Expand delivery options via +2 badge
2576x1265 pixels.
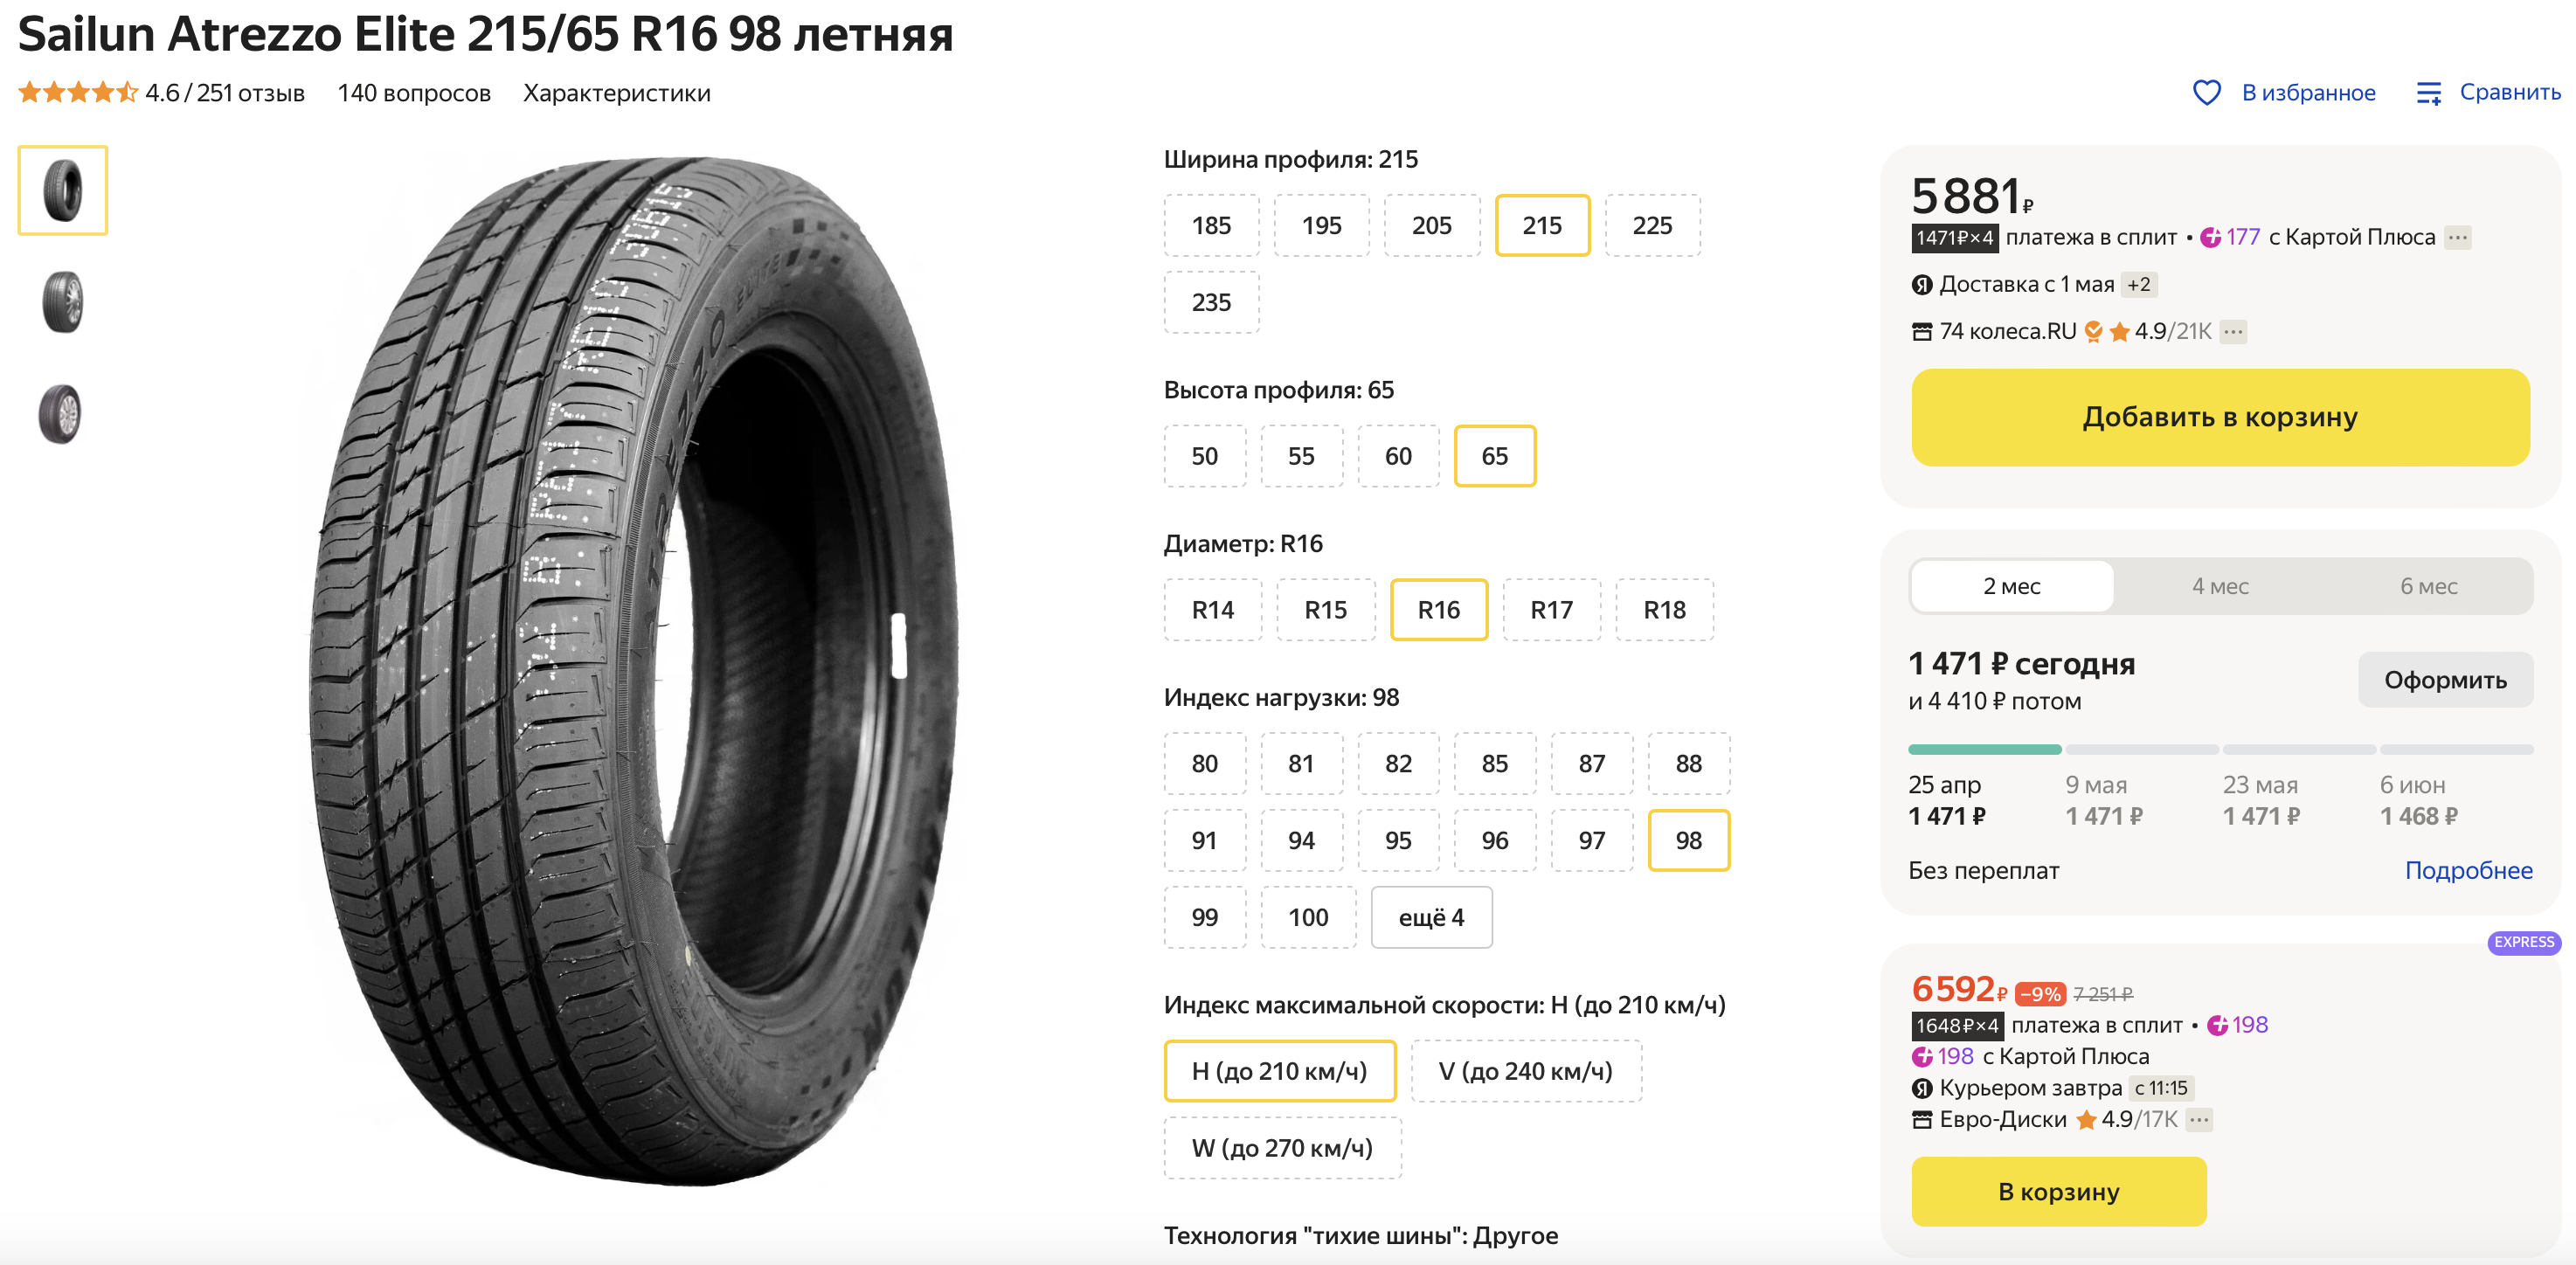pyautogui.click(x=2138, y=285)
